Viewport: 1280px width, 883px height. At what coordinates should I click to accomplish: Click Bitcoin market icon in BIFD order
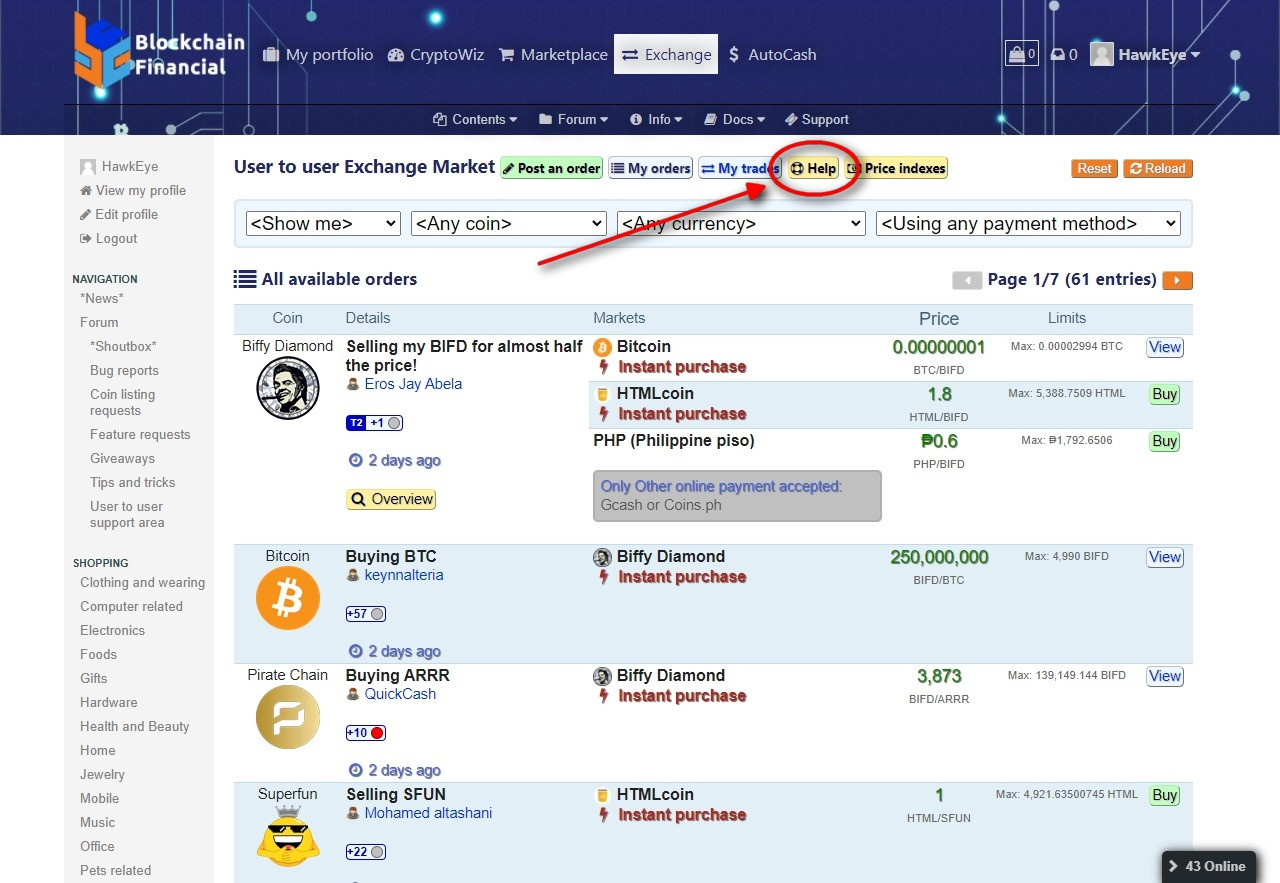point(602,347)
